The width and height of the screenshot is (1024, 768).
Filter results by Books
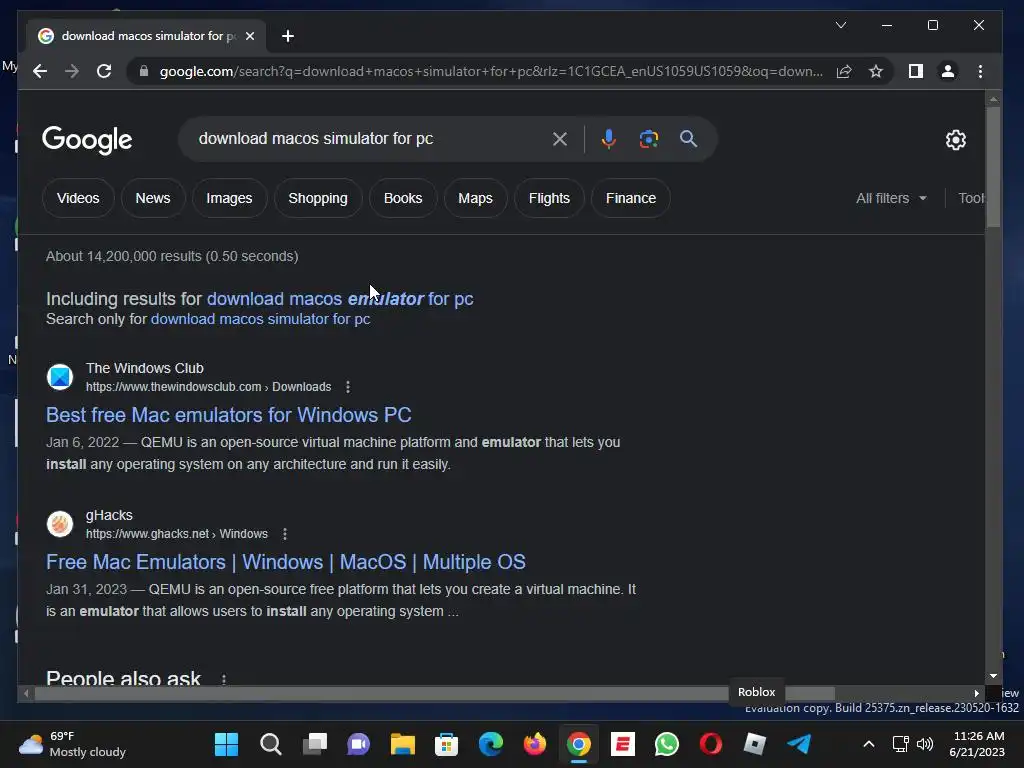click(x=403, y=198)
